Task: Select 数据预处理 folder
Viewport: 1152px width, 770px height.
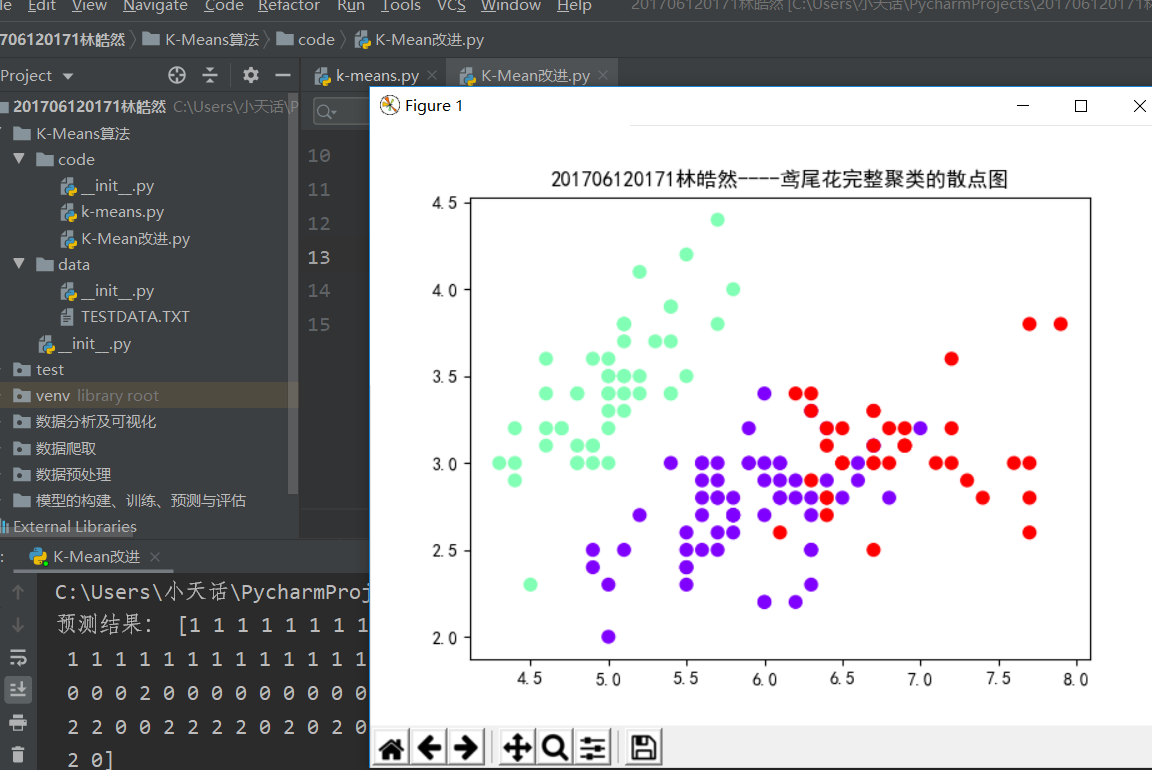Action: [x=62, y=475]
